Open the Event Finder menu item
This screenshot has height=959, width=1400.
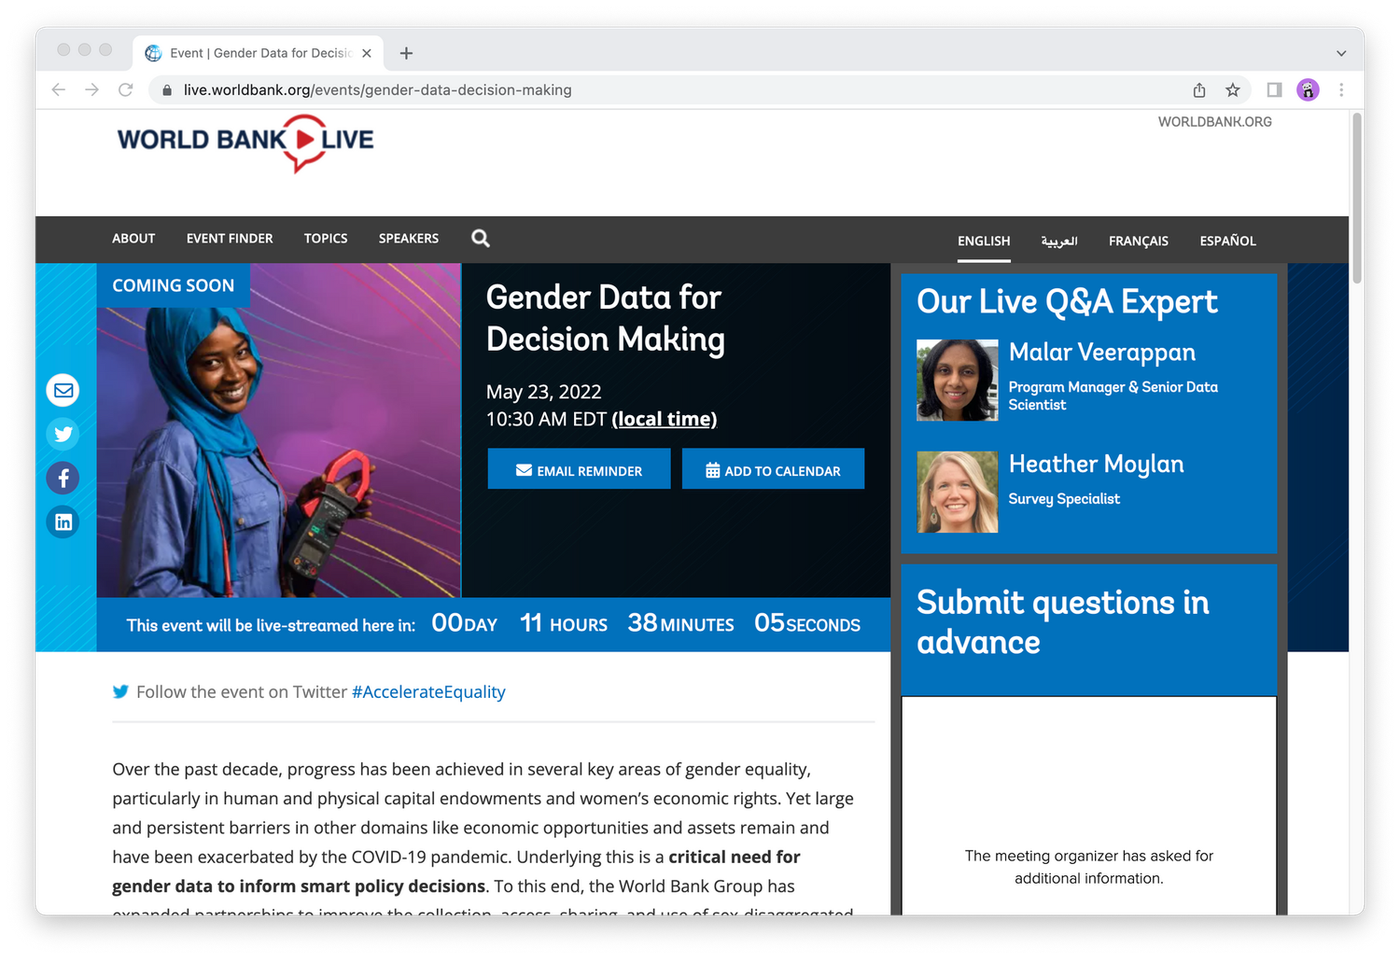[229, 238]
